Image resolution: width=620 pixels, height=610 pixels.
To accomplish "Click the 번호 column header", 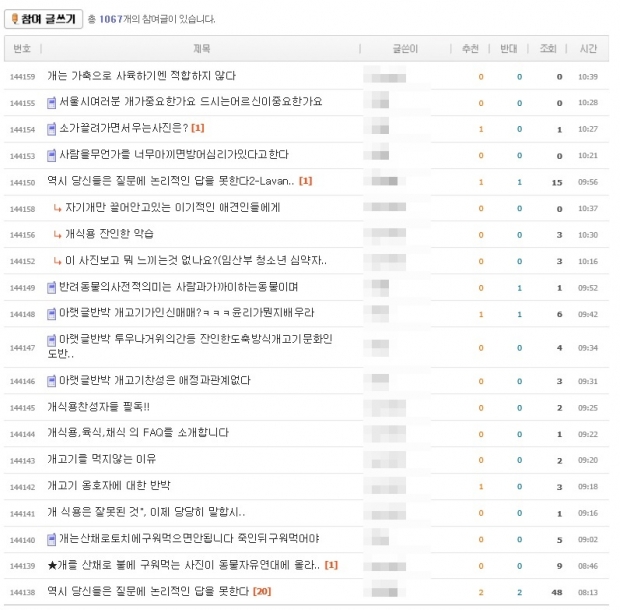I will [x=22, y=49].
